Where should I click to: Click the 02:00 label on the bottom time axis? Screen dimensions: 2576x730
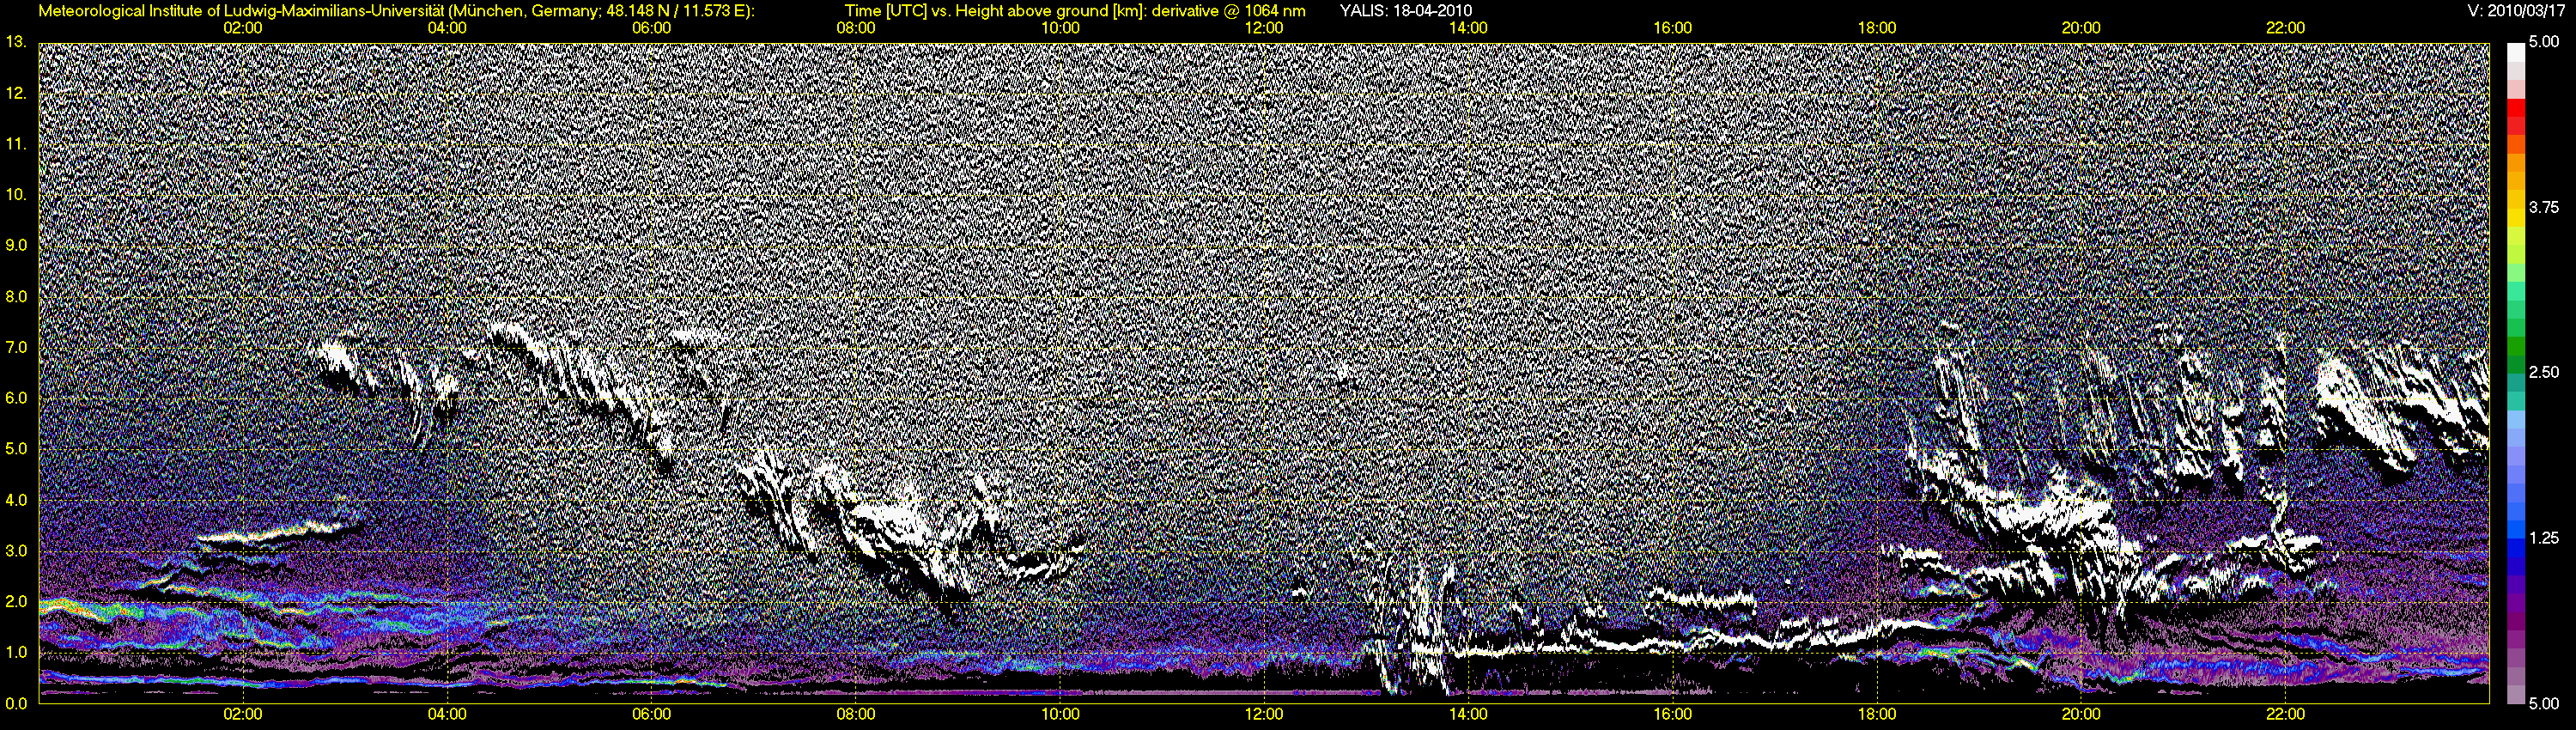(243, 714)
